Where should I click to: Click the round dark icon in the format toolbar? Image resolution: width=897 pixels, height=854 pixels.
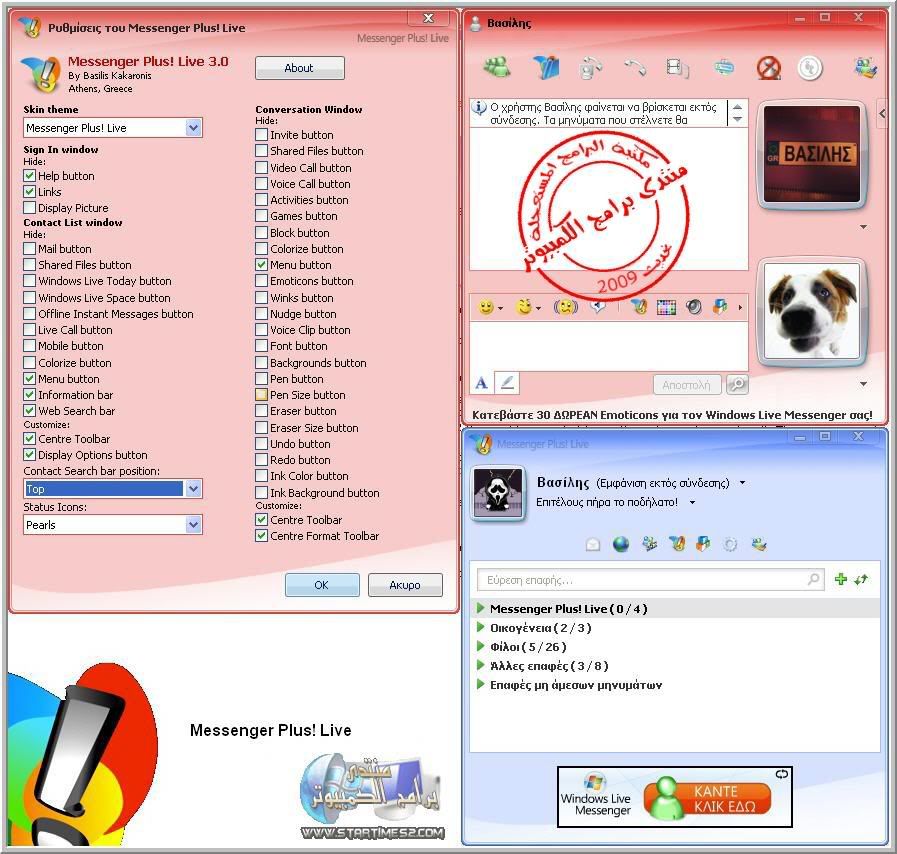[x=693, y=307]
